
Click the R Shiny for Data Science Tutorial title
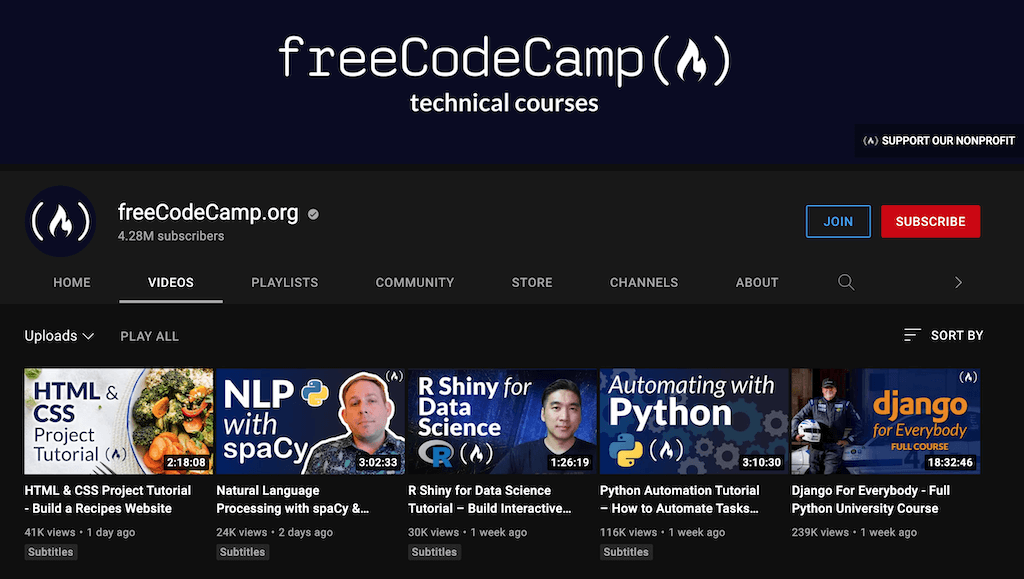pyautogui.click(x=490, y=499)
